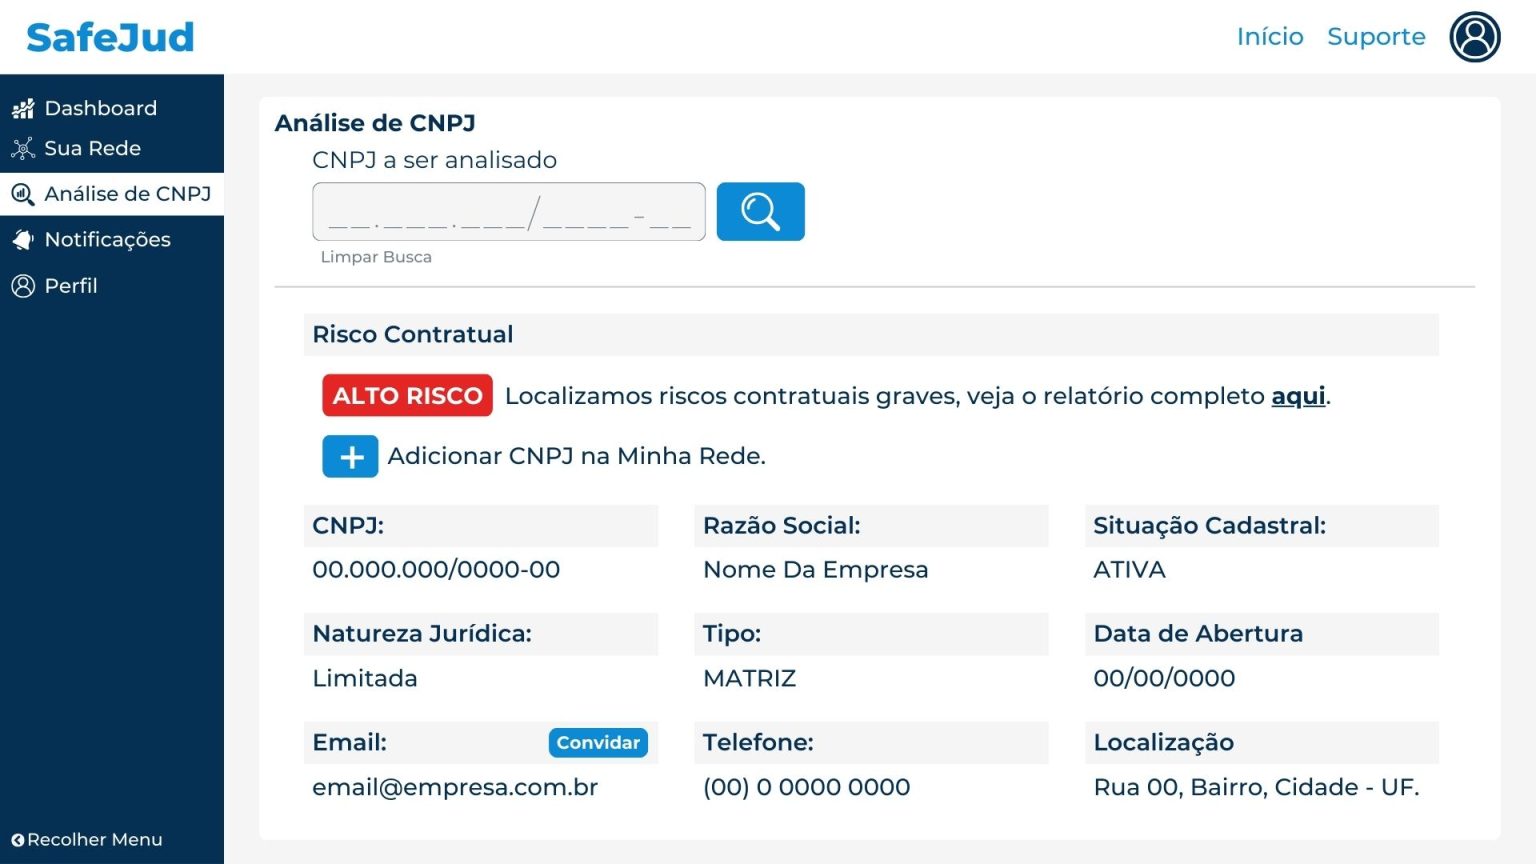
Task: Open Sua Rede via its network icon
Action: click(22, 148)
